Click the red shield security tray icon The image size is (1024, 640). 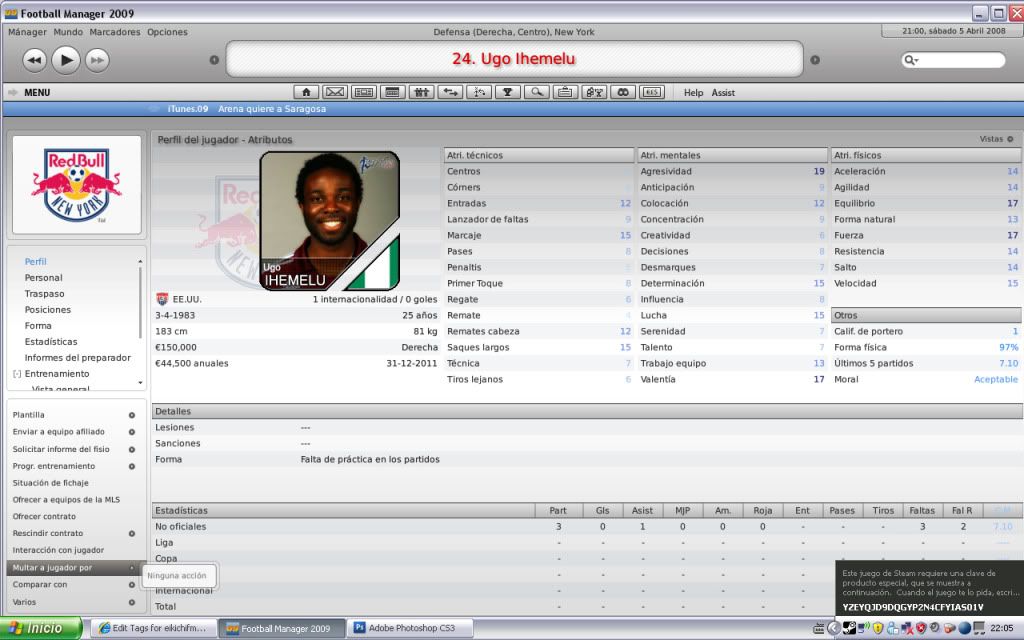click(x=921, y=628)
